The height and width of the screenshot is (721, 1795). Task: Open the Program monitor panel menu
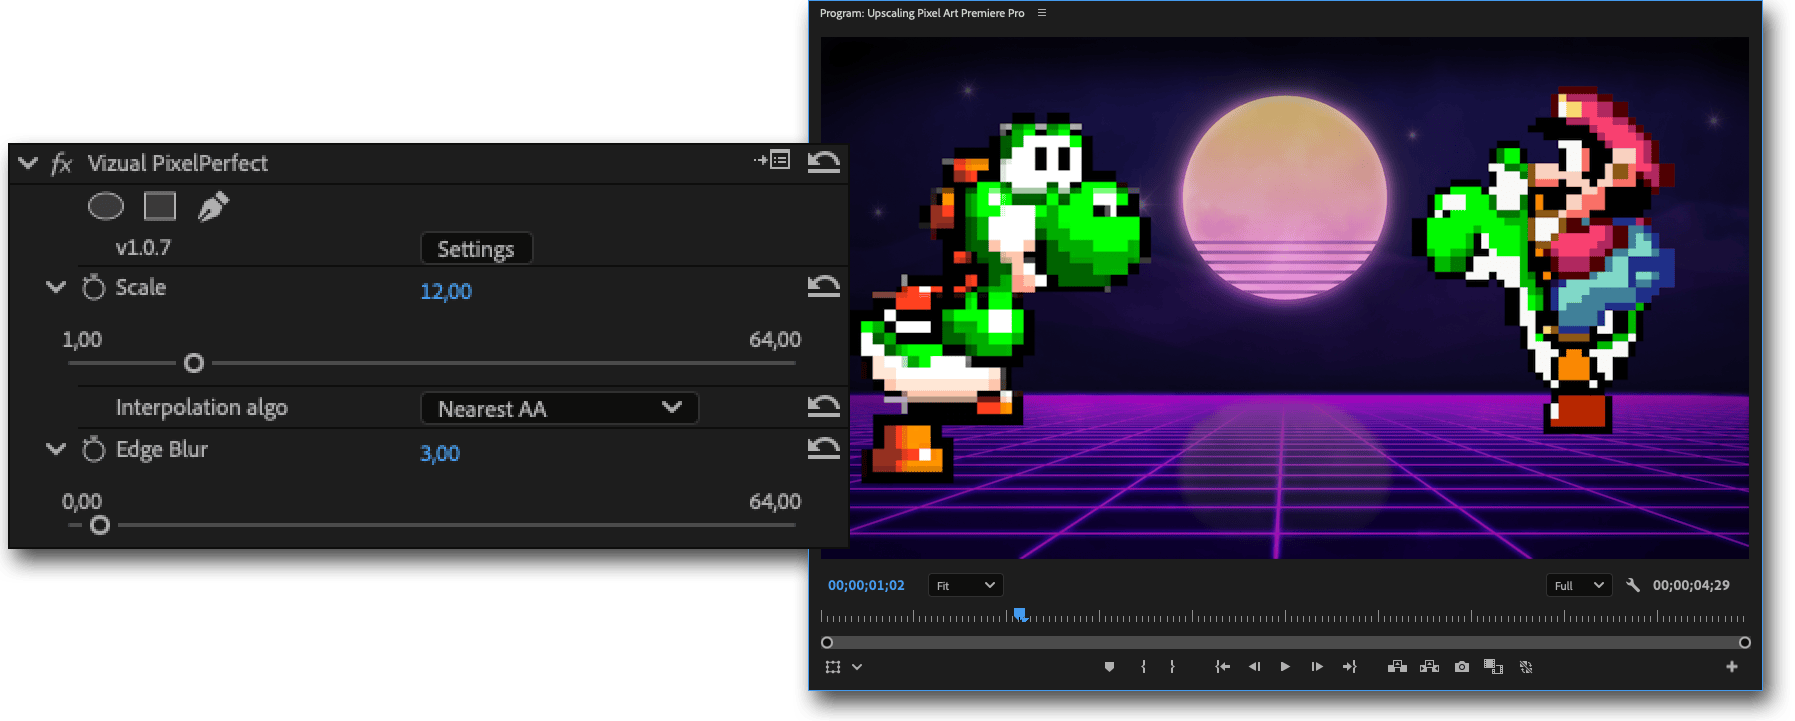click(1042, 13)
